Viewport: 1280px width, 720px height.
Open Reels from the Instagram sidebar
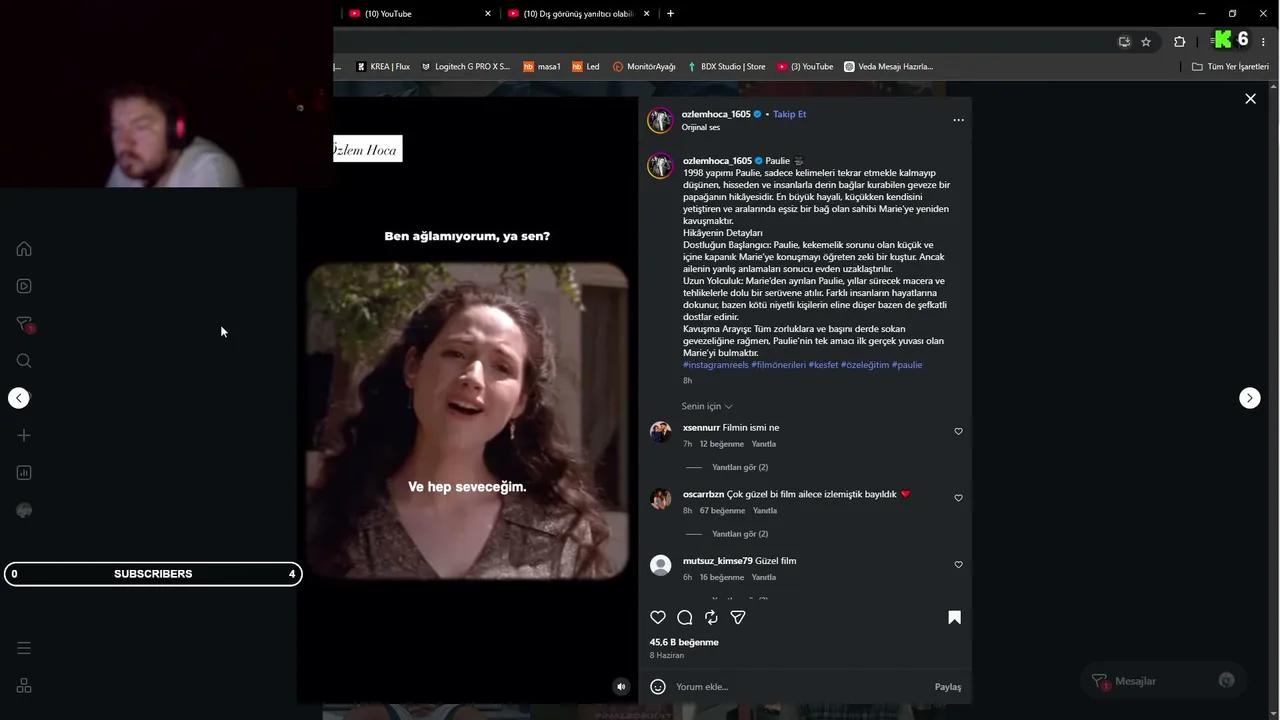click(24, 286)
